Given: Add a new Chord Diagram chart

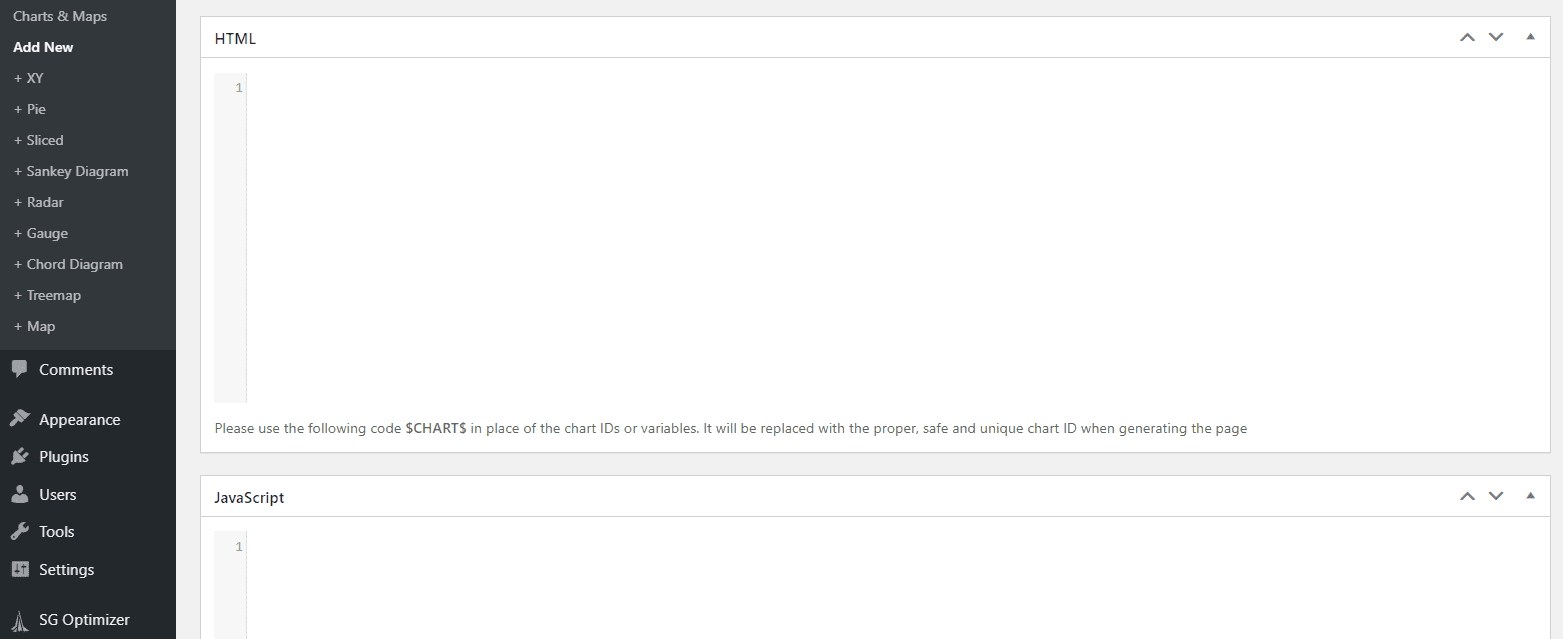Looking at the screenshot, I should coord(68,264).
